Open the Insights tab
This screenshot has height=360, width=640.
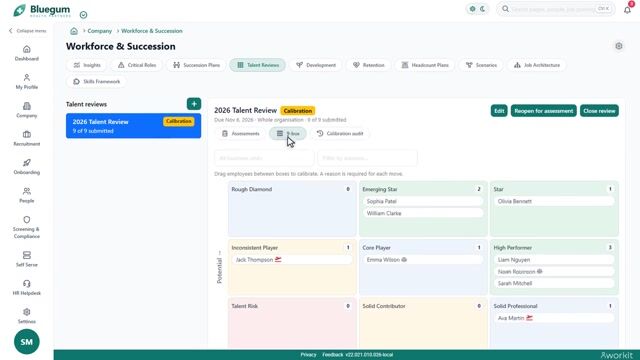pyautogui.click(x=87, y=65)
